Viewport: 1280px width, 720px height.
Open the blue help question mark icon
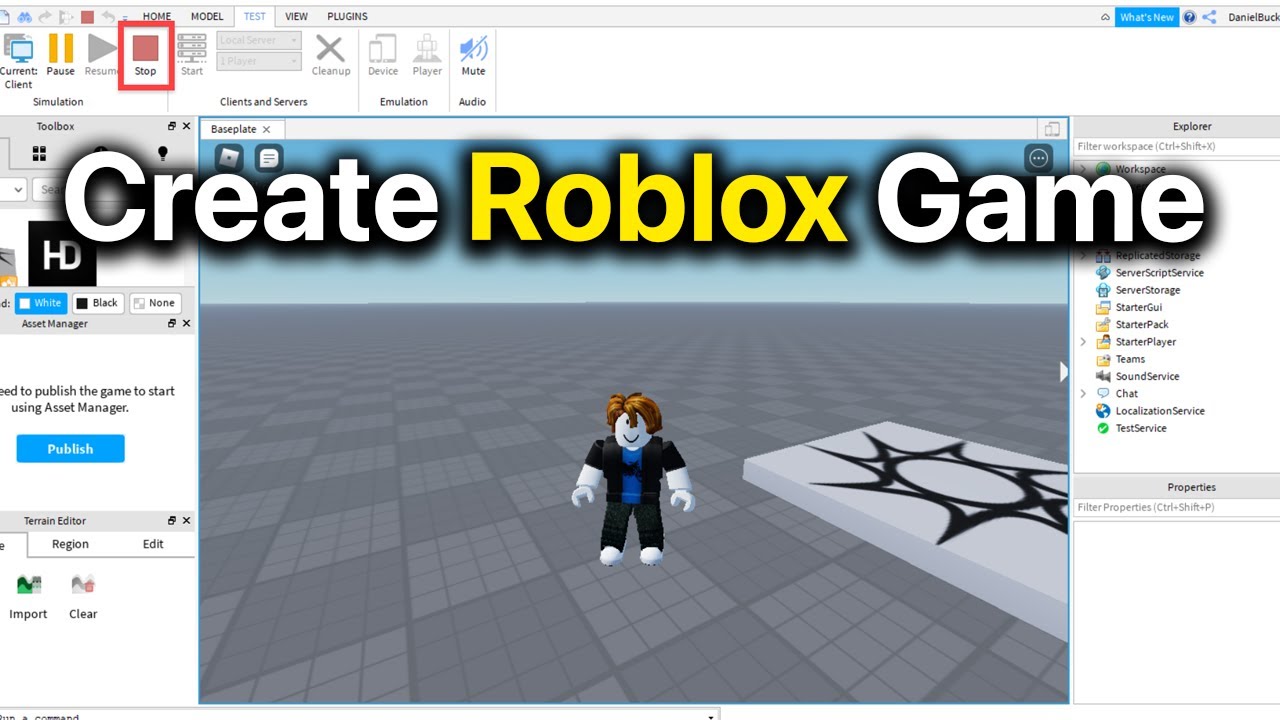coord(1189,17)
